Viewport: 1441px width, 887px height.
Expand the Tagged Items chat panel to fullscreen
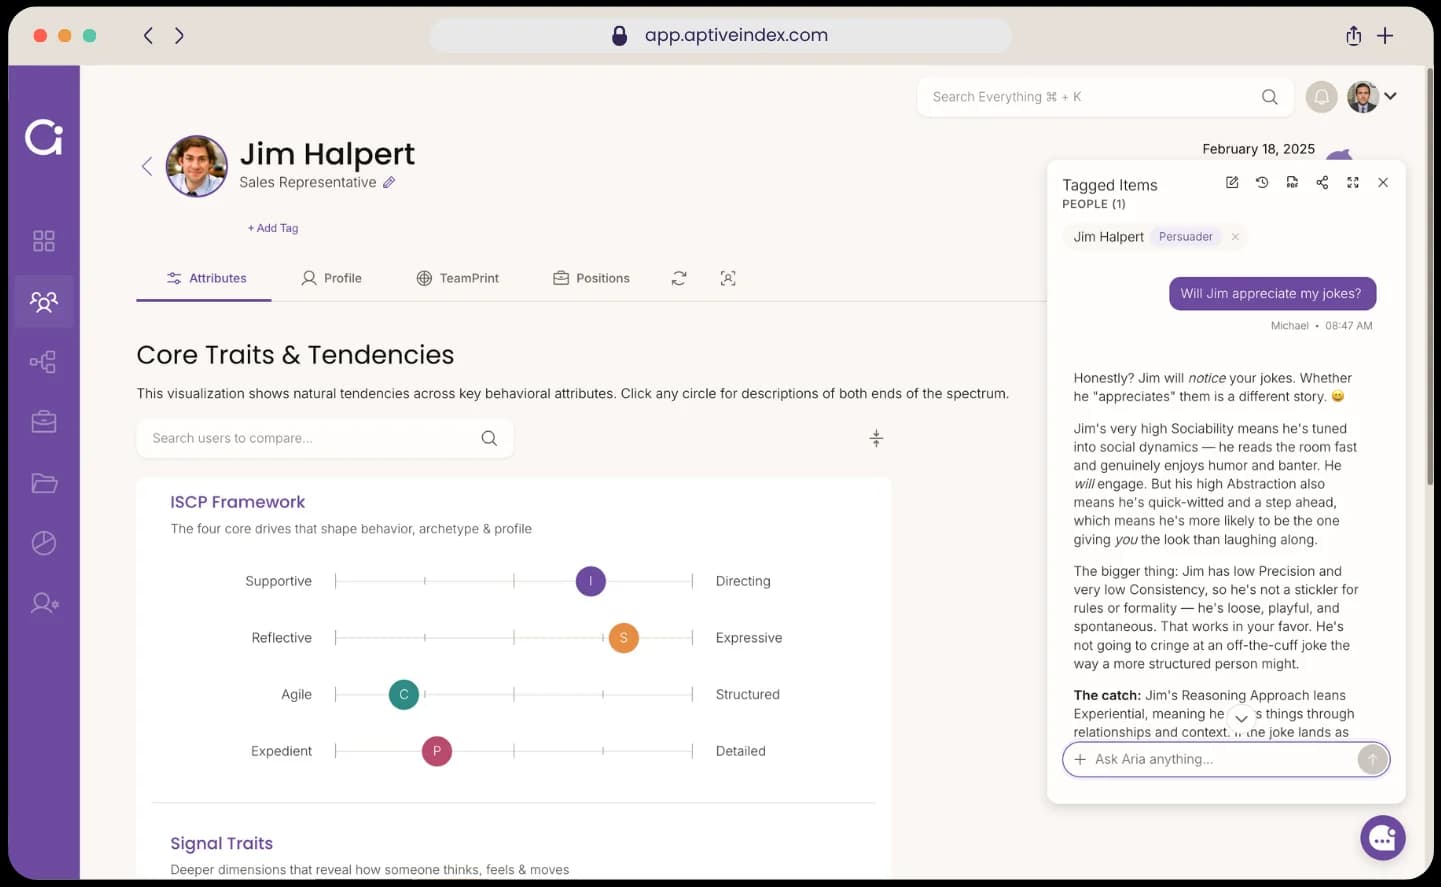coord(1353,182)
